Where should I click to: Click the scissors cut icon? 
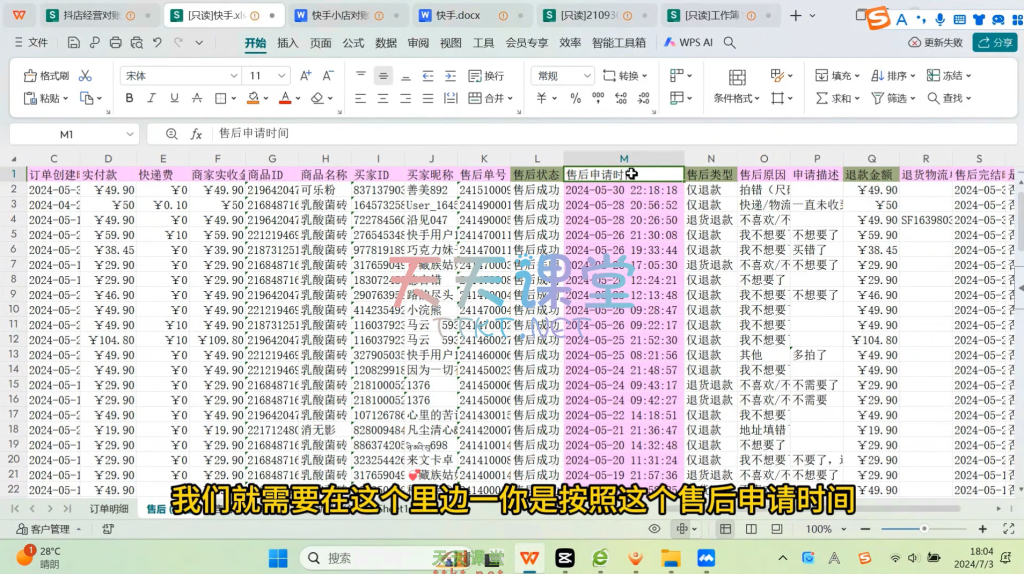pos(85,76)
